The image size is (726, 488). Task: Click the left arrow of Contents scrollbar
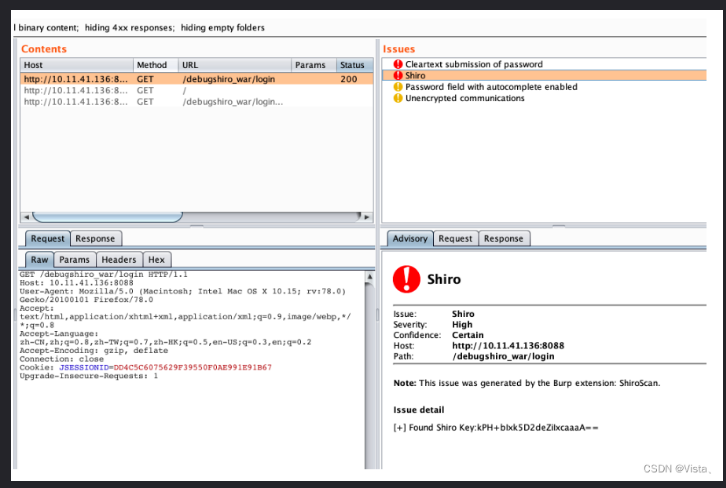point(26,217)
